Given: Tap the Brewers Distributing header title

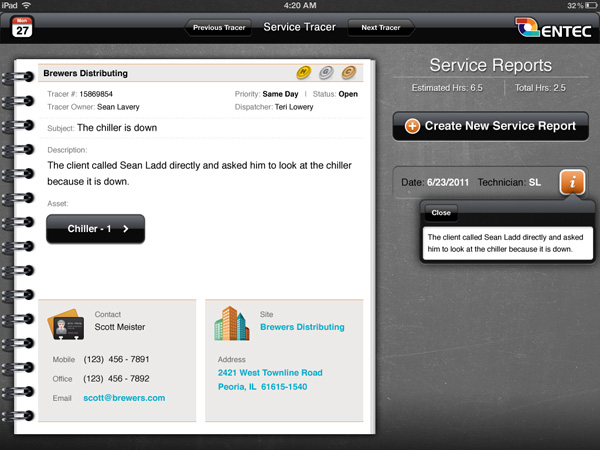Looking at the screenshot, I should pyautogui.click(x=85, y=73).
